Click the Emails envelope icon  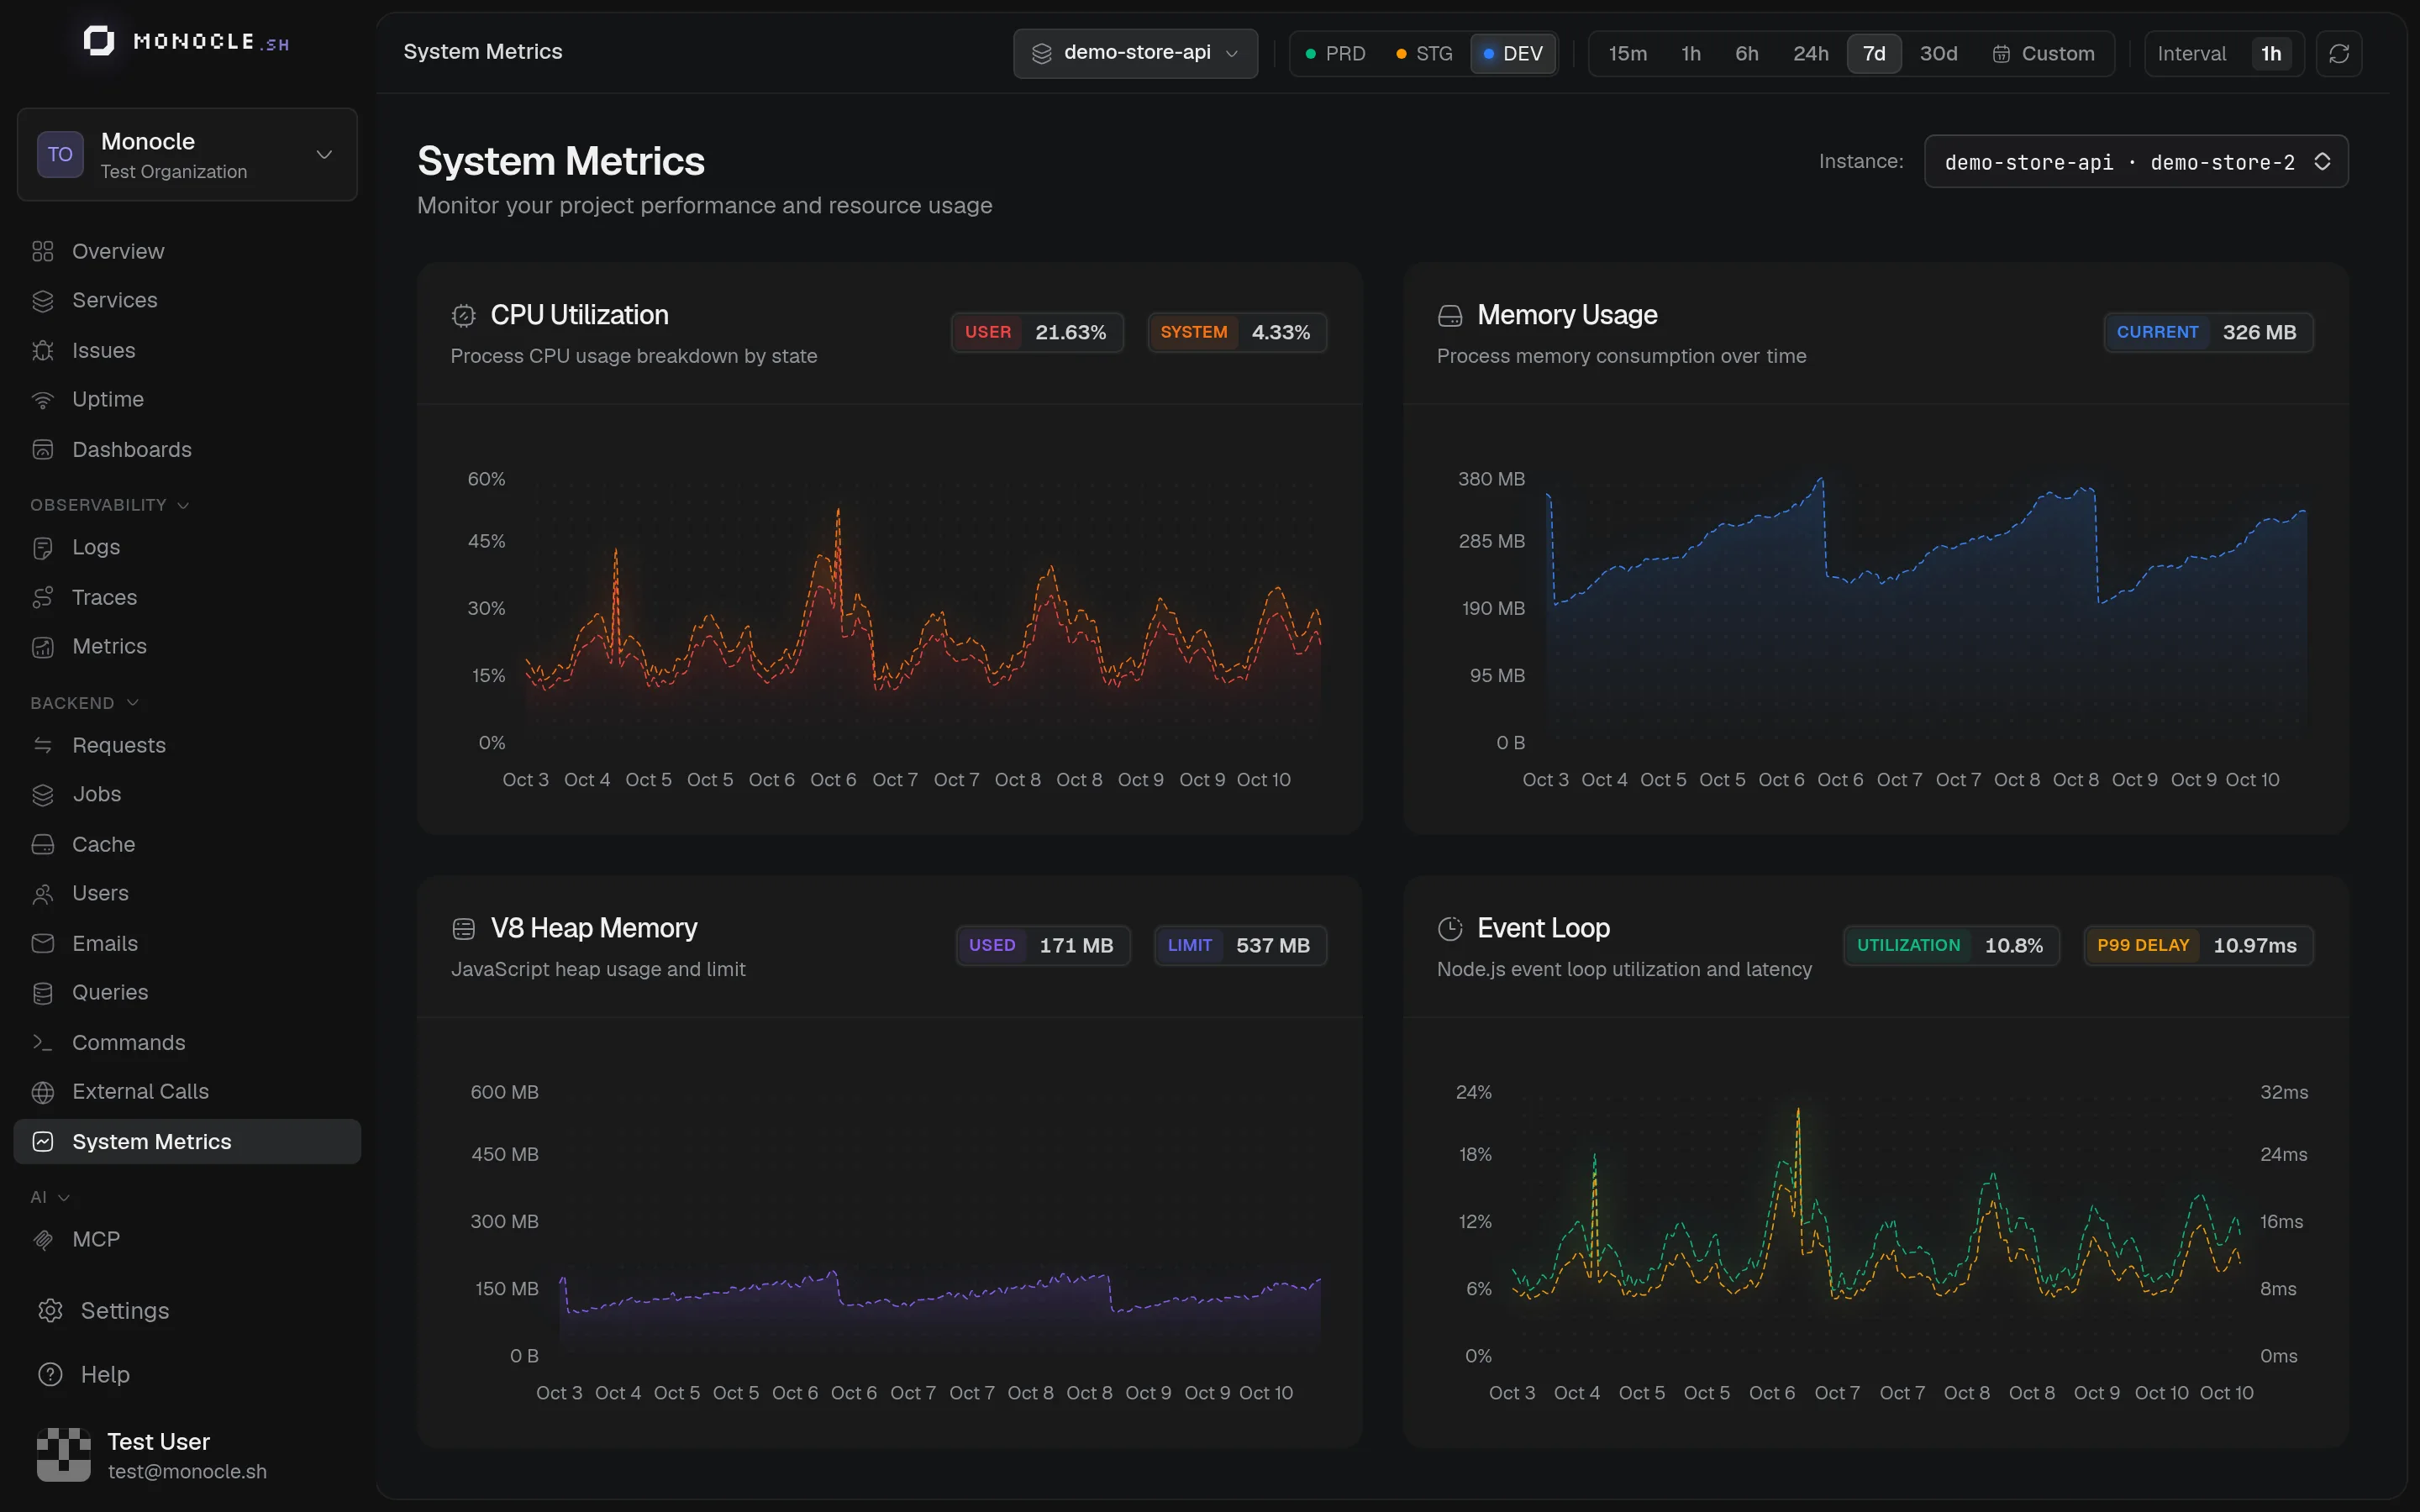[43, 944]
